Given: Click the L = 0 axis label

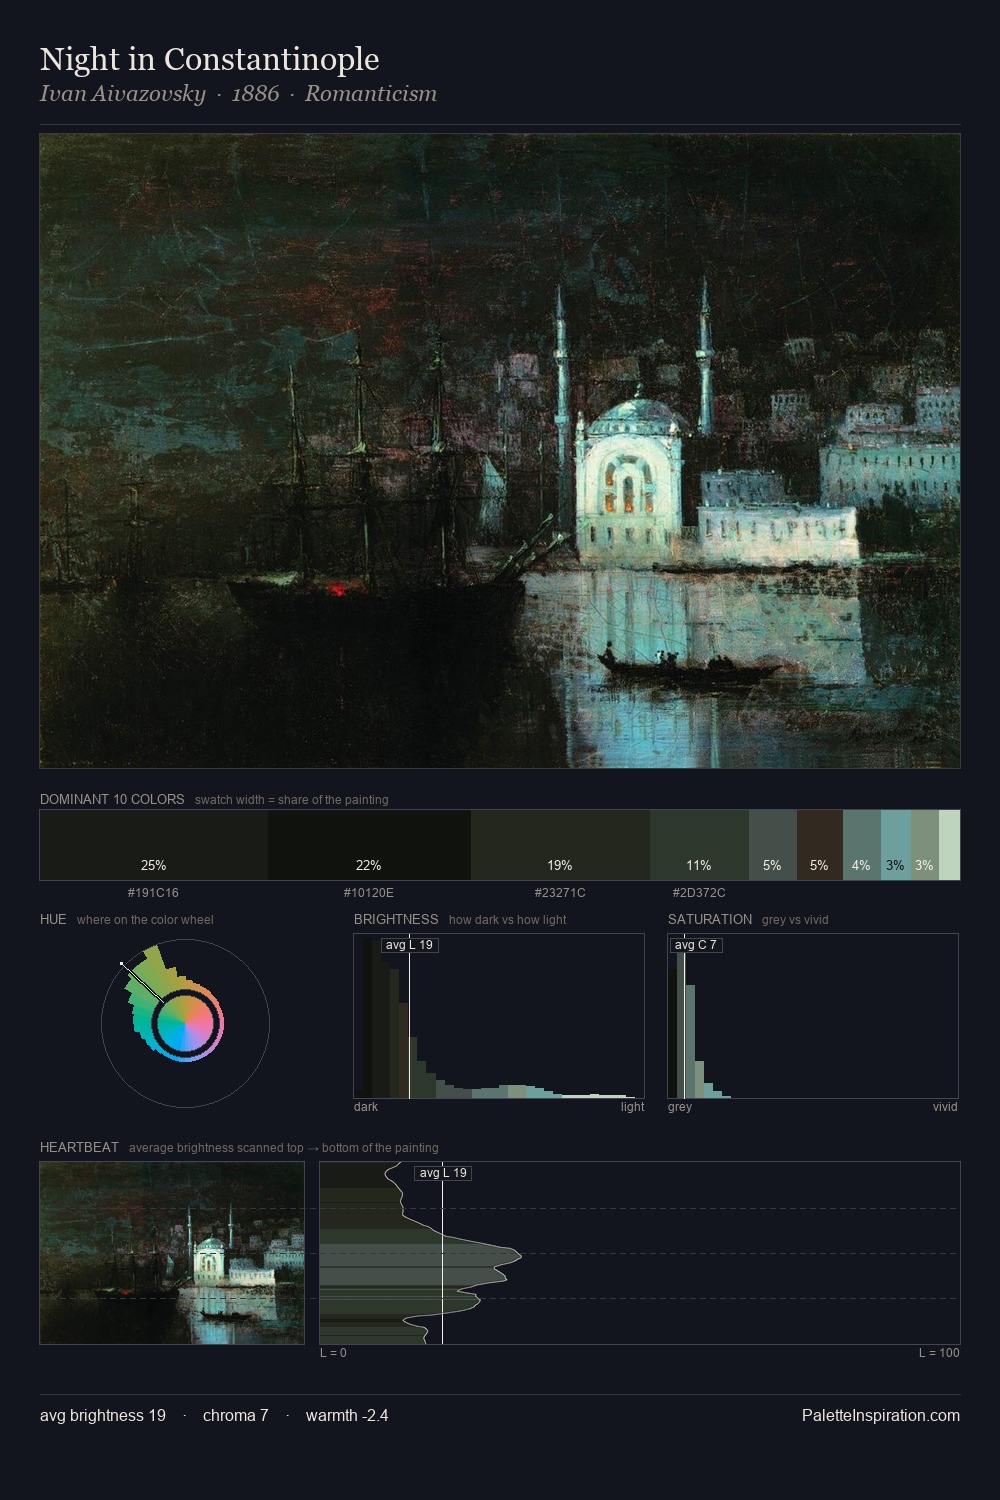Looking at the screenshot, I should 333,1353.
